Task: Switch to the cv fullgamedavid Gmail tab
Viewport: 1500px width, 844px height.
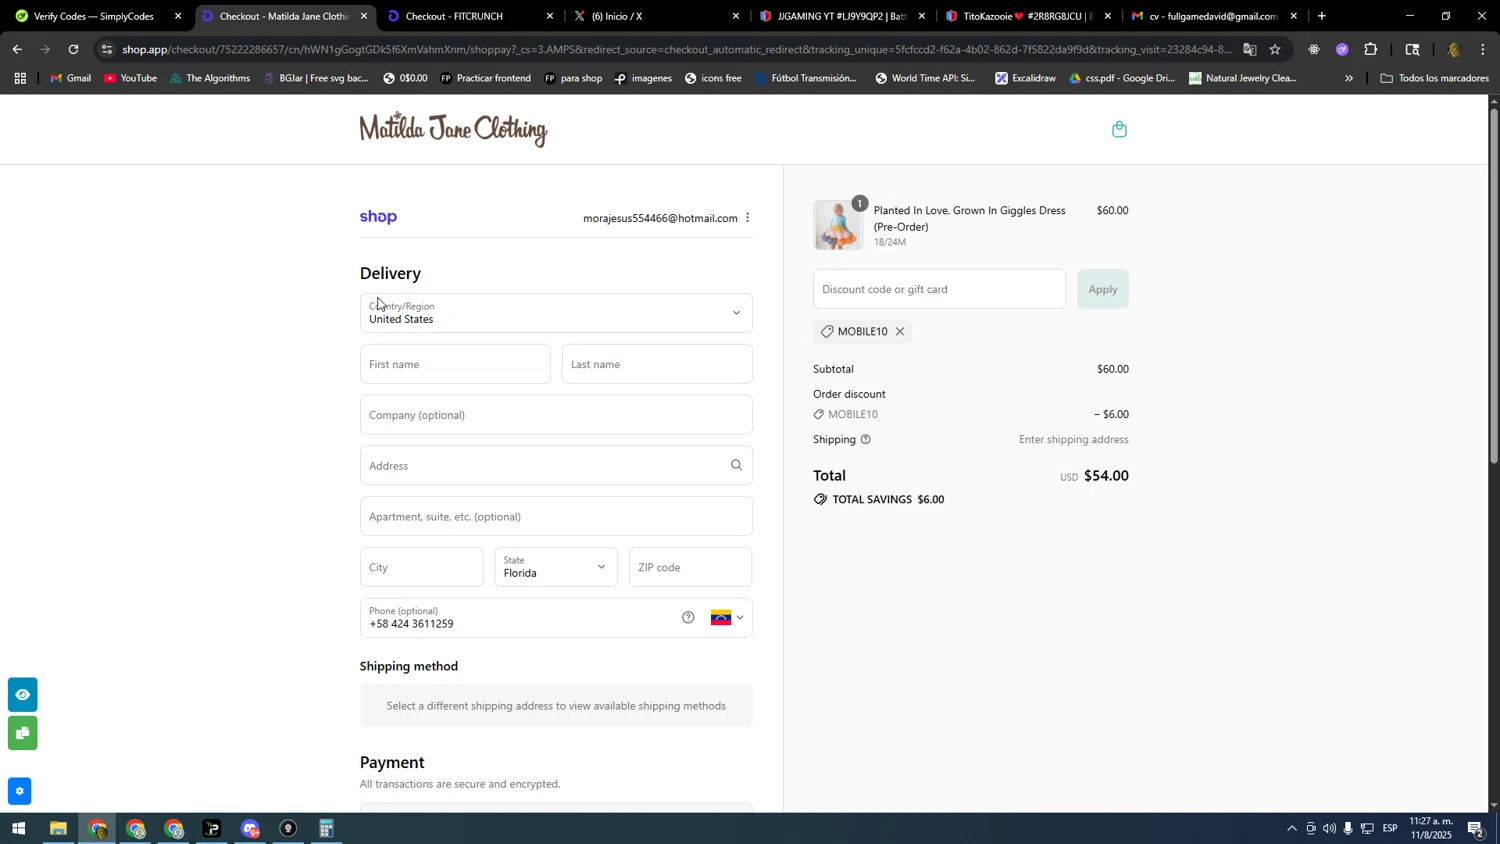Action: (x=1213, y=16)
